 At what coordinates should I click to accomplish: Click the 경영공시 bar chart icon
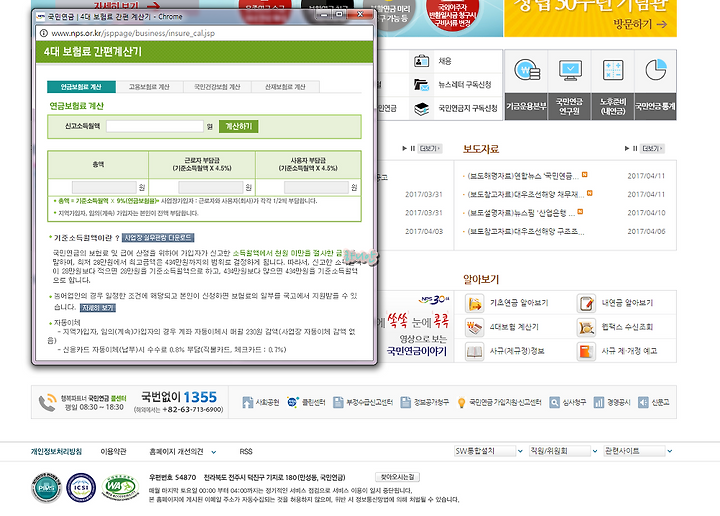coord(599,403)
